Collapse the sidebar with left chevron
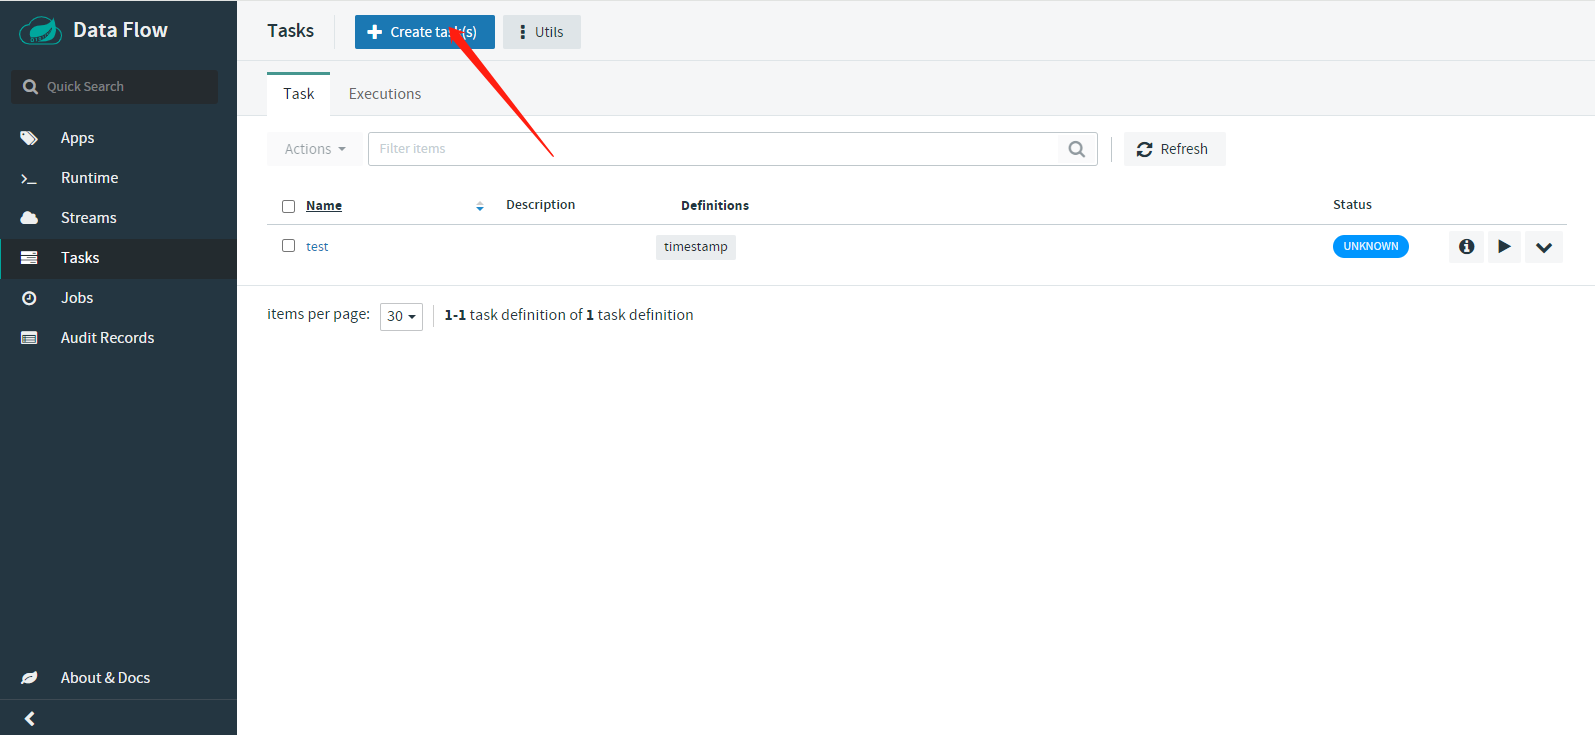The width and height of the screenshot is (1595, 735). [x=30, y=718]
